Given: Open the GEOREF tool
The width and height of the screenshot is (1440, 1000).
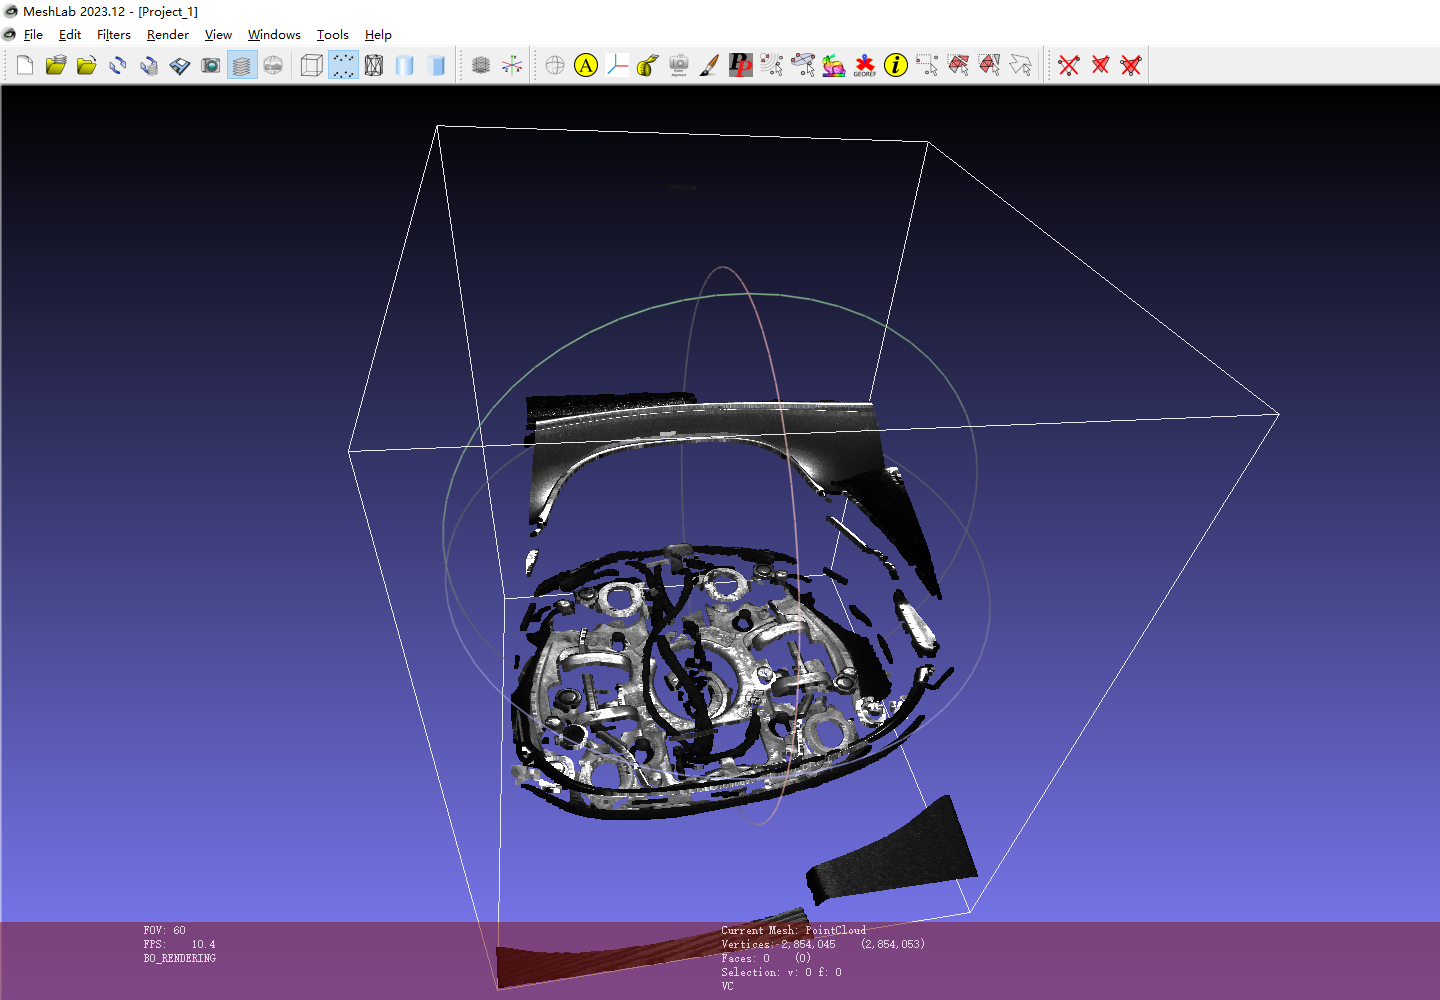Looking at the screenshot, I should (x=865, y=65).
